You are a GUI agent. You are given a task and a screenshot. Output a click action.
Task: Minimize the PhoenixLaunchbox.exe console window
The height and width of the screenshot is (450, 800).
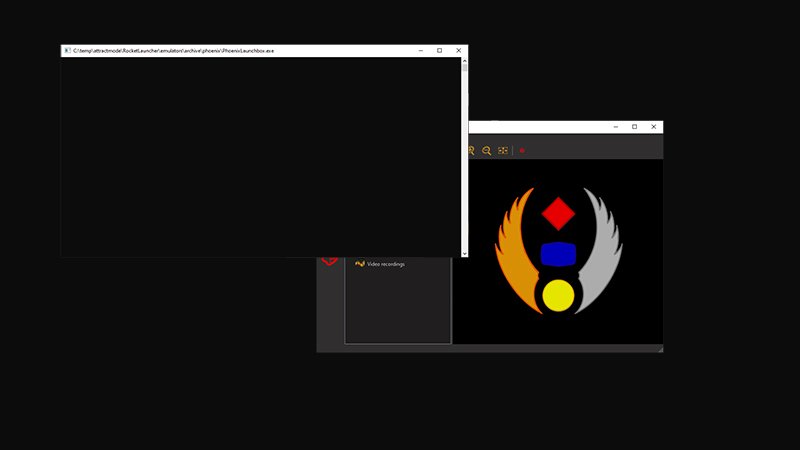(420, 51)
